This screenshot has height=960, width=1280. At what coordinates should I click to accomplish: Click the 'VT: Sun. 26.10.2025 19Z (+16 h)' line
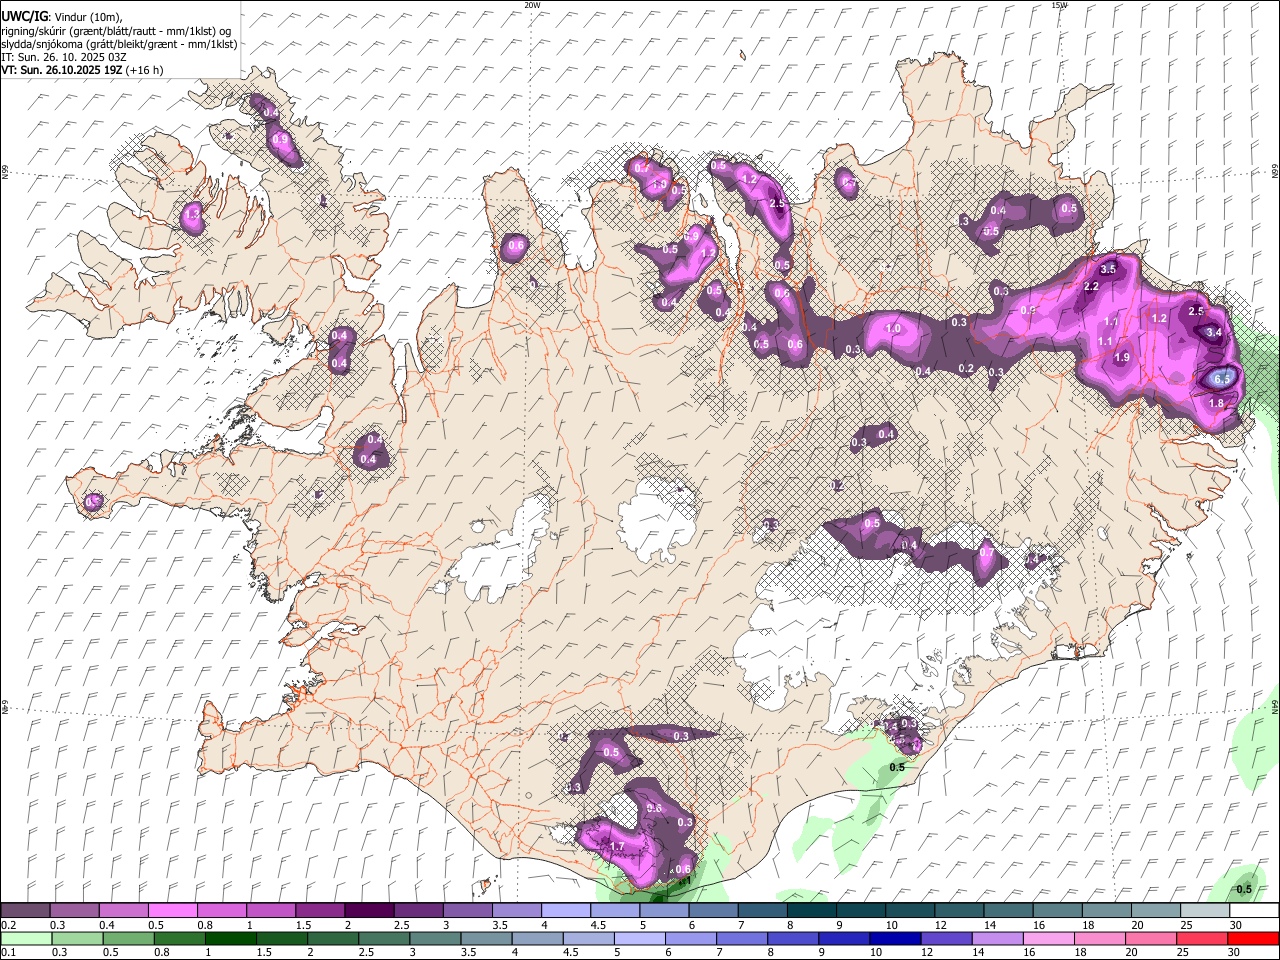point(82,70)
